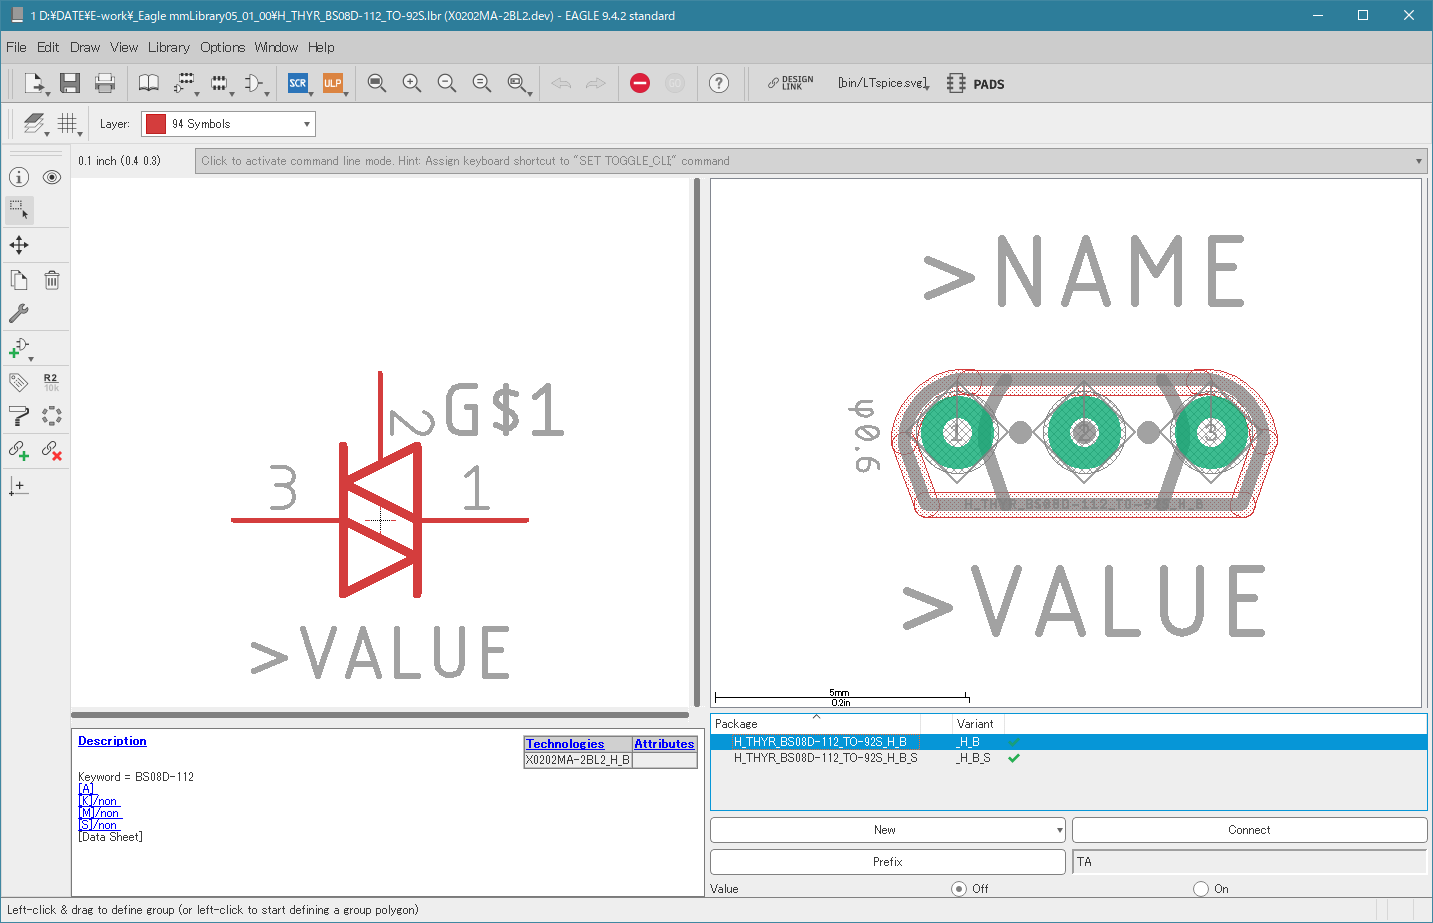Follow the [A] link in description
The width and height of the screenshot is (1433, 923).
(85, 789)
